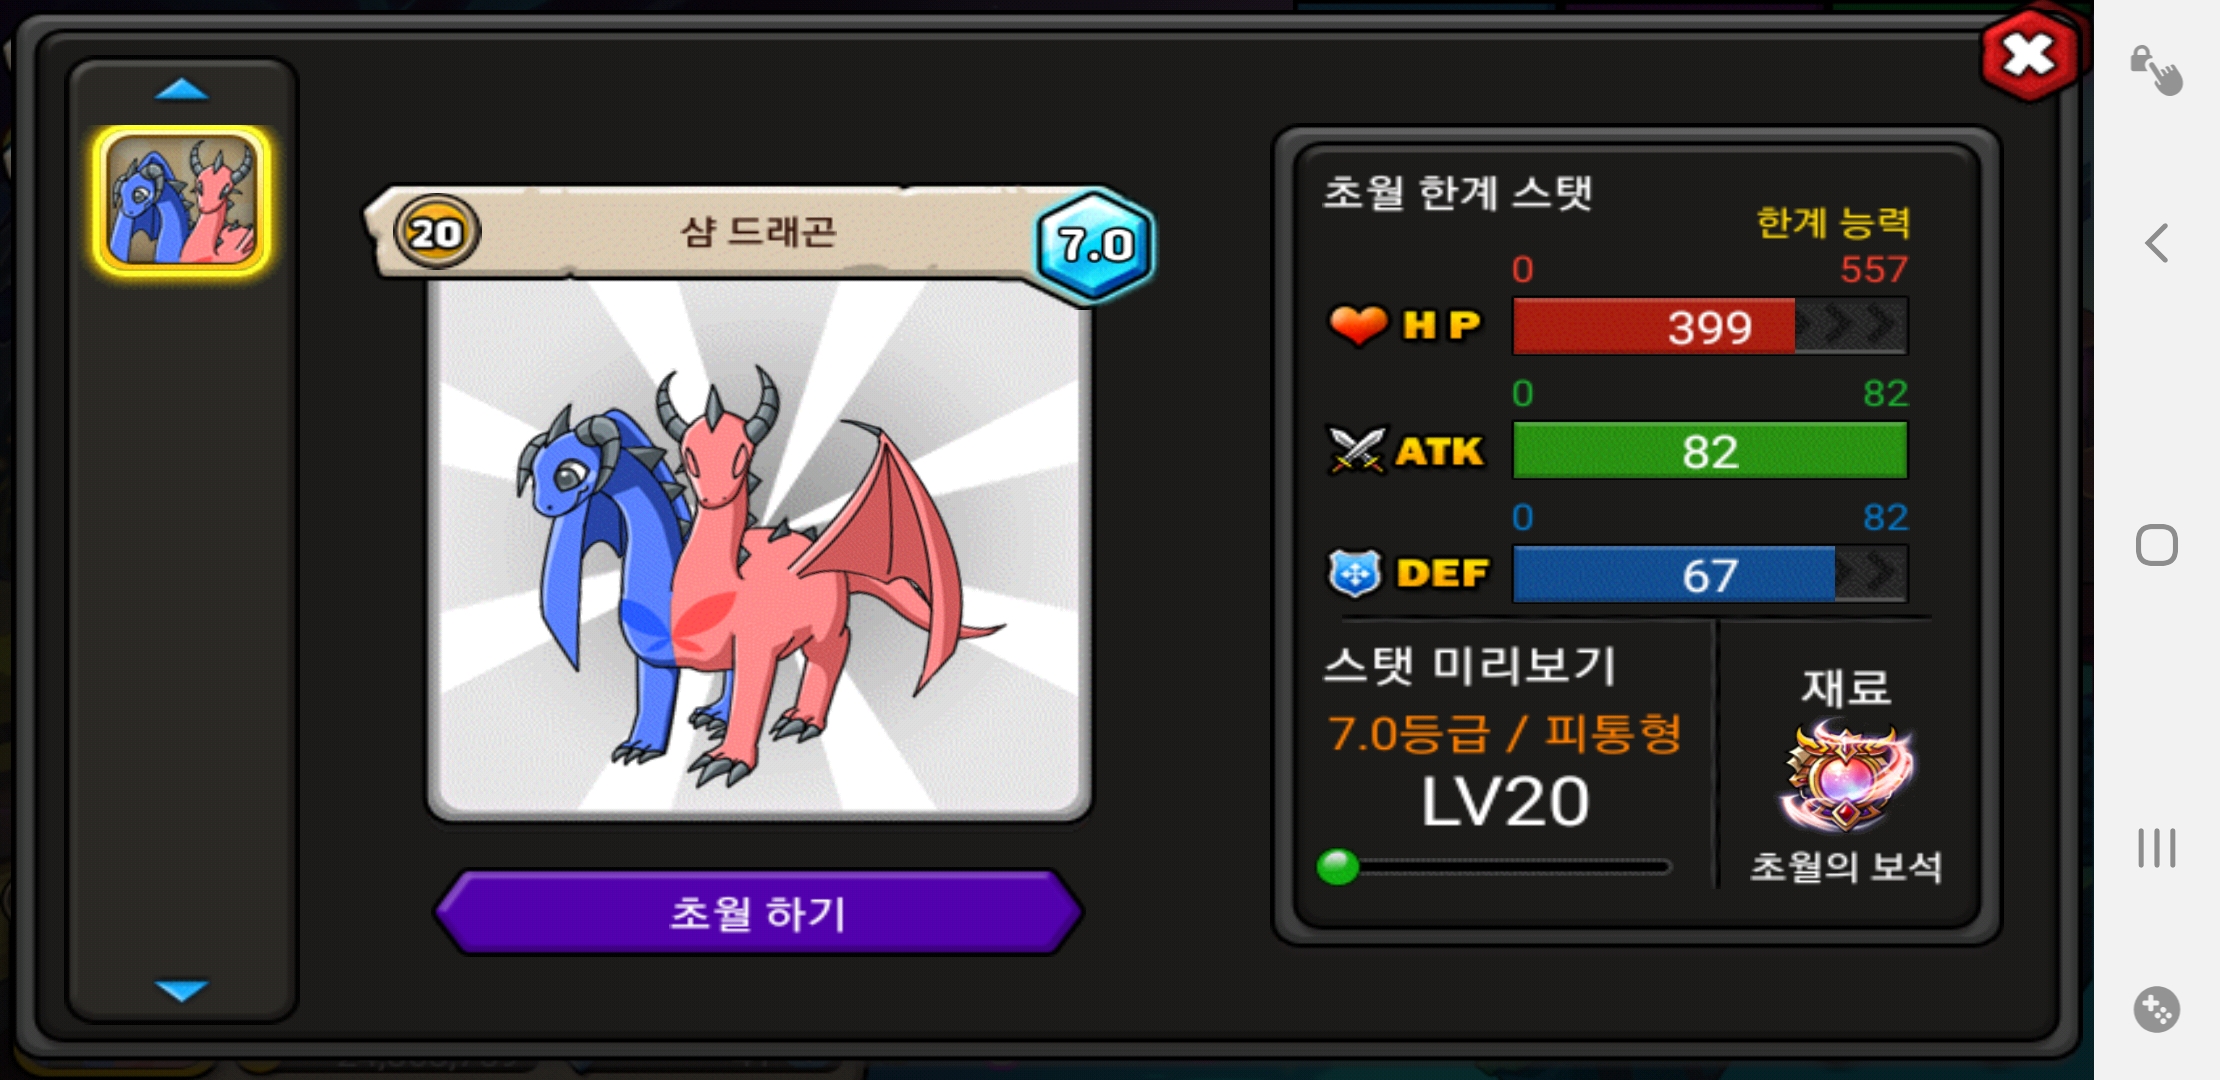The height and width of the screenshot is (1080, 2220).
Task: Click the up arrow above the dragon list
Action: pos(182,90)
